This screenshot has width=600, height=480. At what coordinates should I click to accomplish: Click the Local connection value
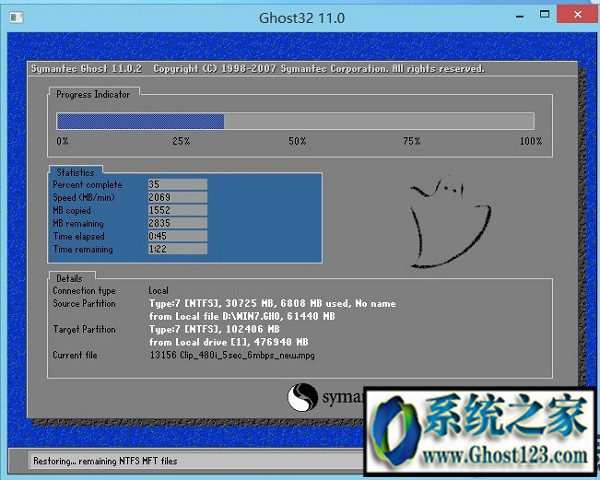point(158,291)
